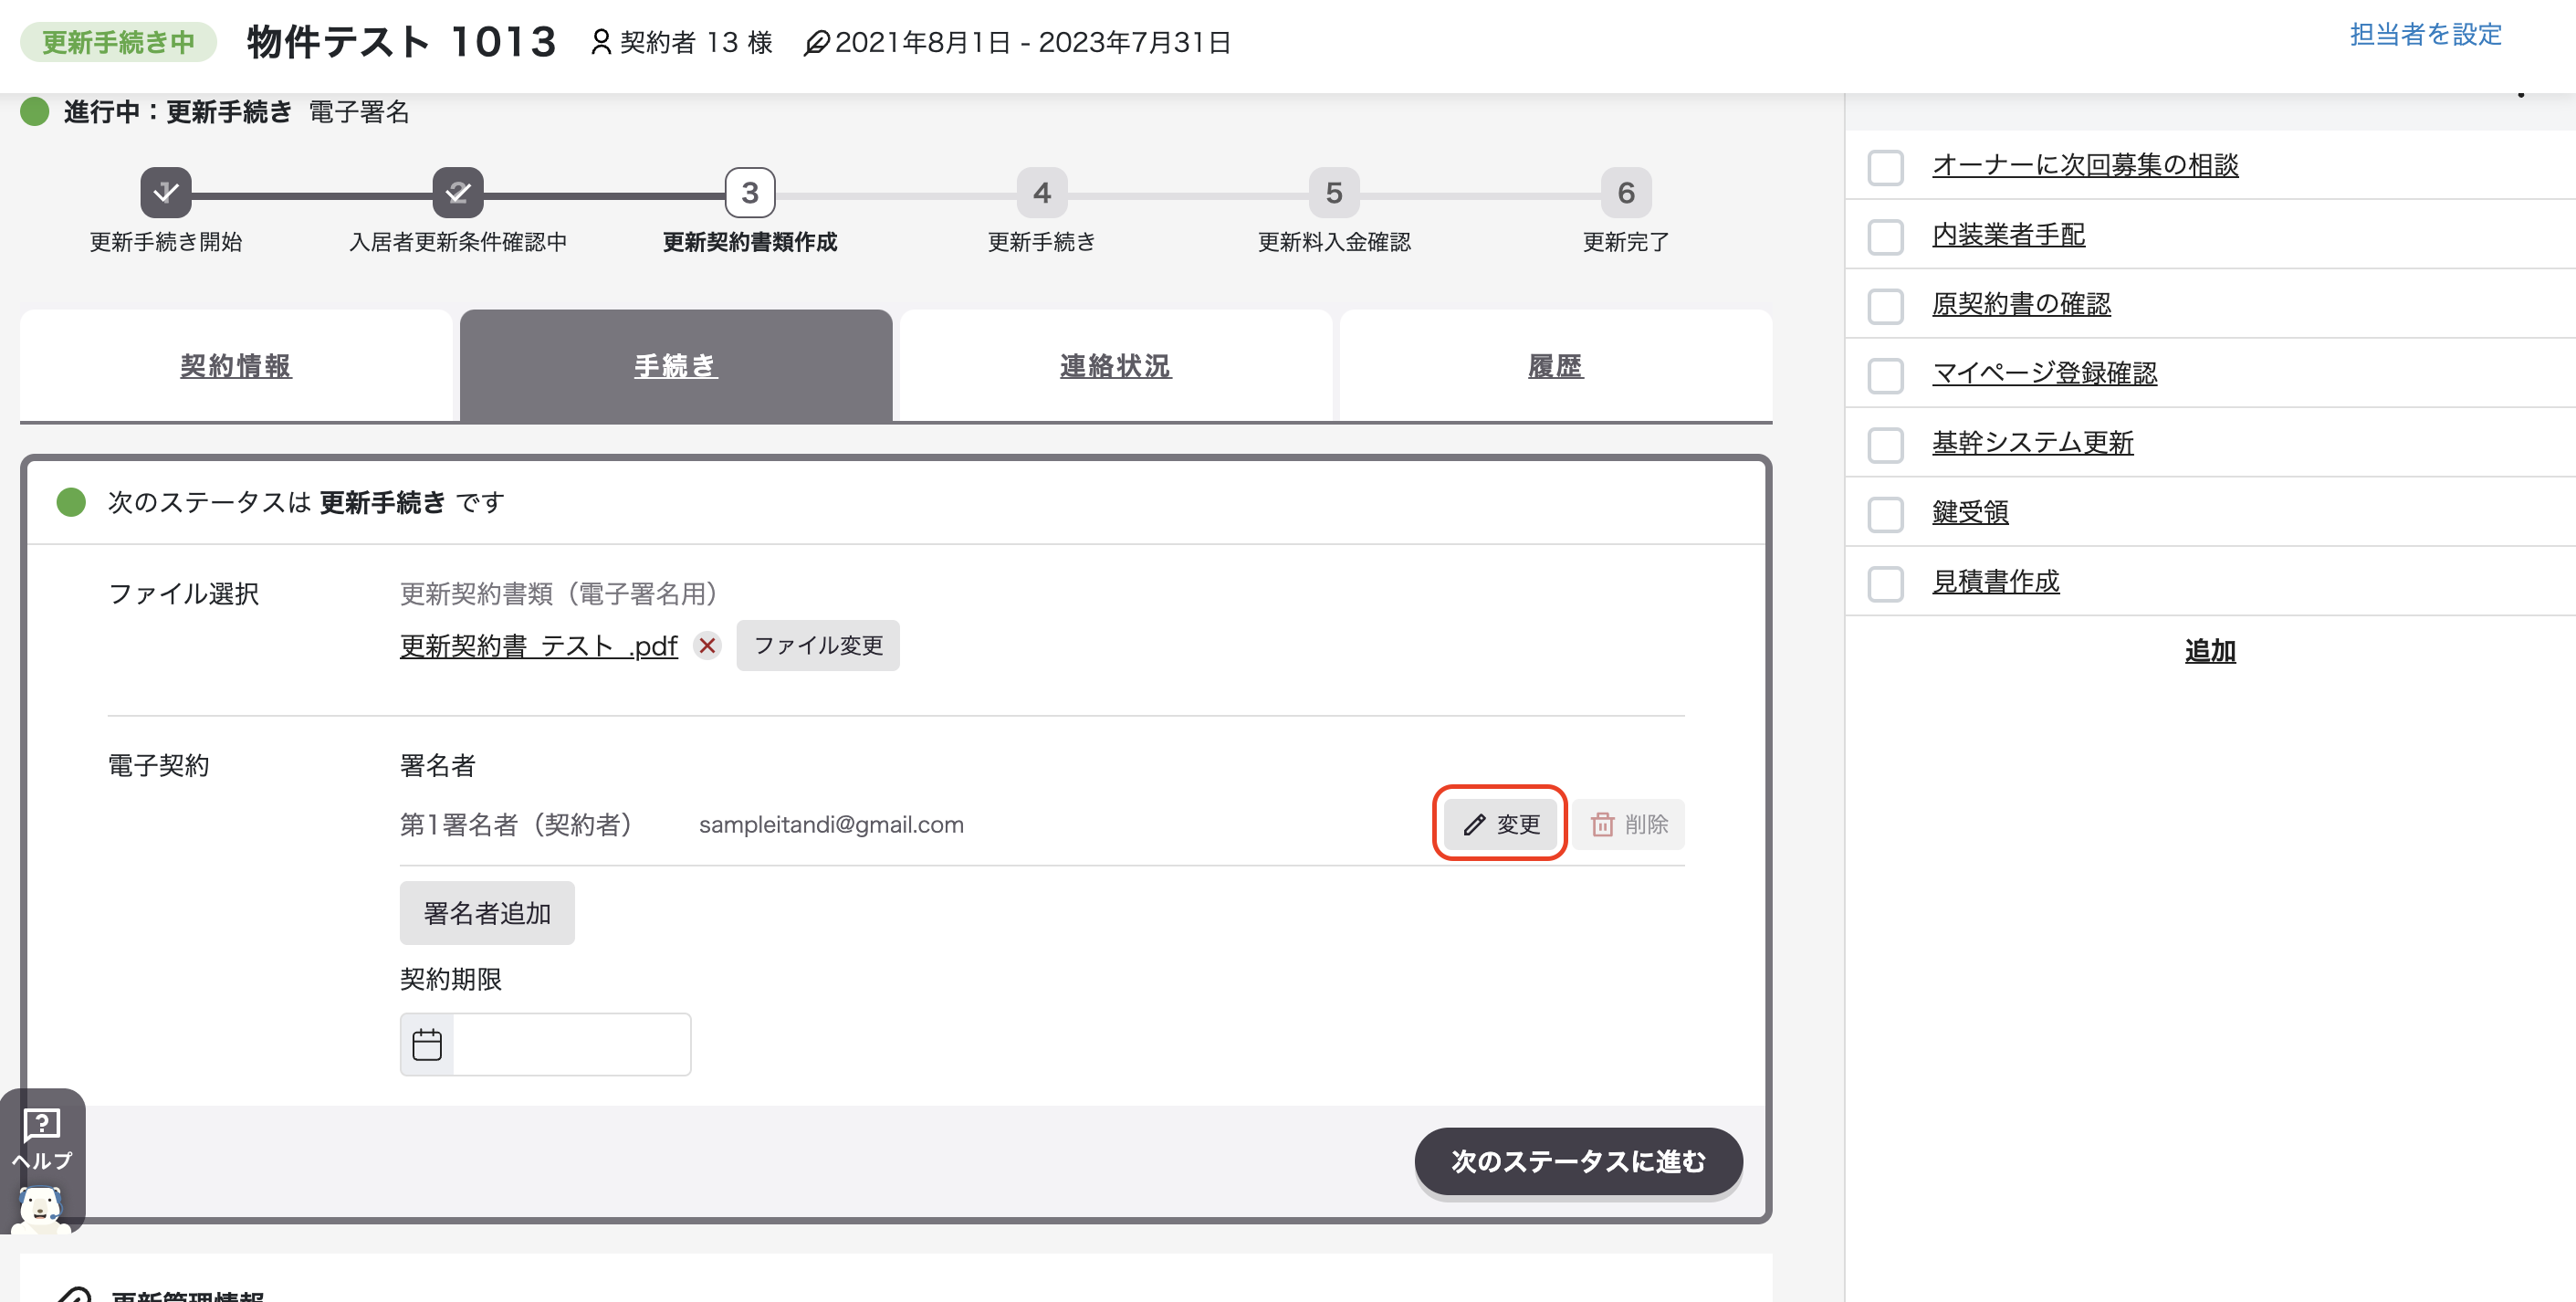Select step 4 更新手続き marker
2576x1302 pixels.
point(1042,192)
